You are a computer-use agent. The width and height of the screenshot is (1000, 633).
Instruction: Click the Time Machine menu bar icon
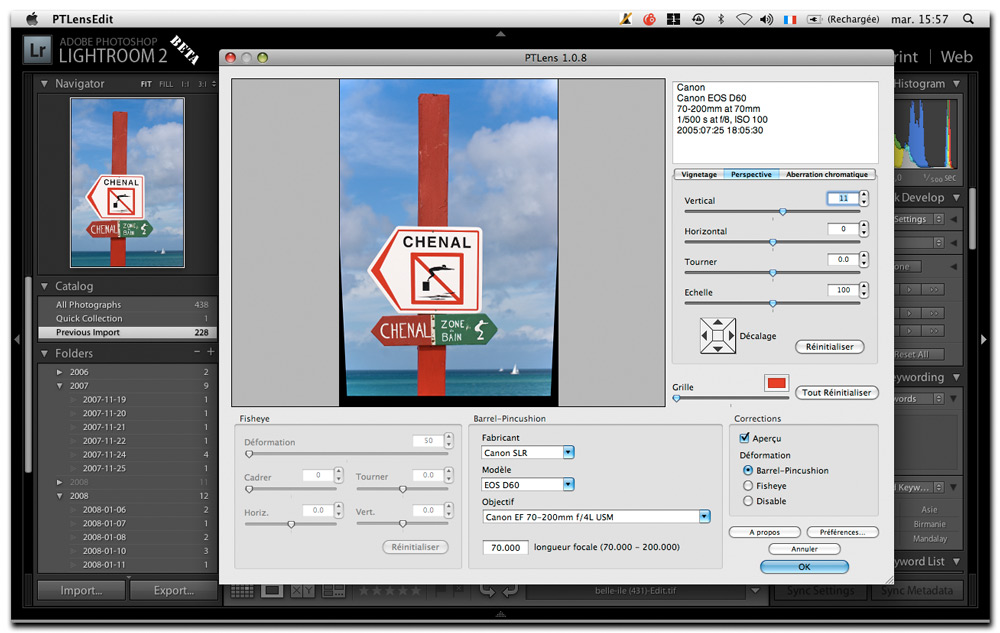pos(698,19)
